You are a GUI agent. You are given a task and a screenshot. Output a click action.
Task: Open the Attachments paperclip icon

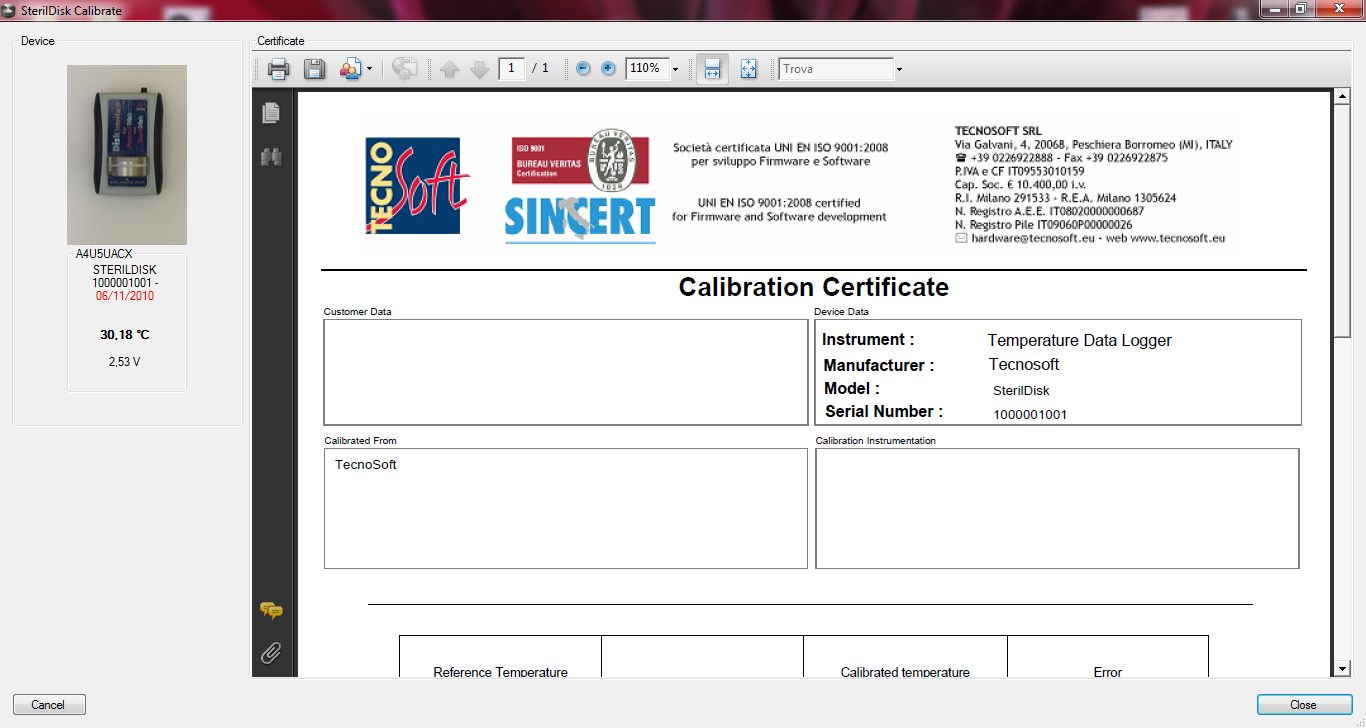[270, 653]
